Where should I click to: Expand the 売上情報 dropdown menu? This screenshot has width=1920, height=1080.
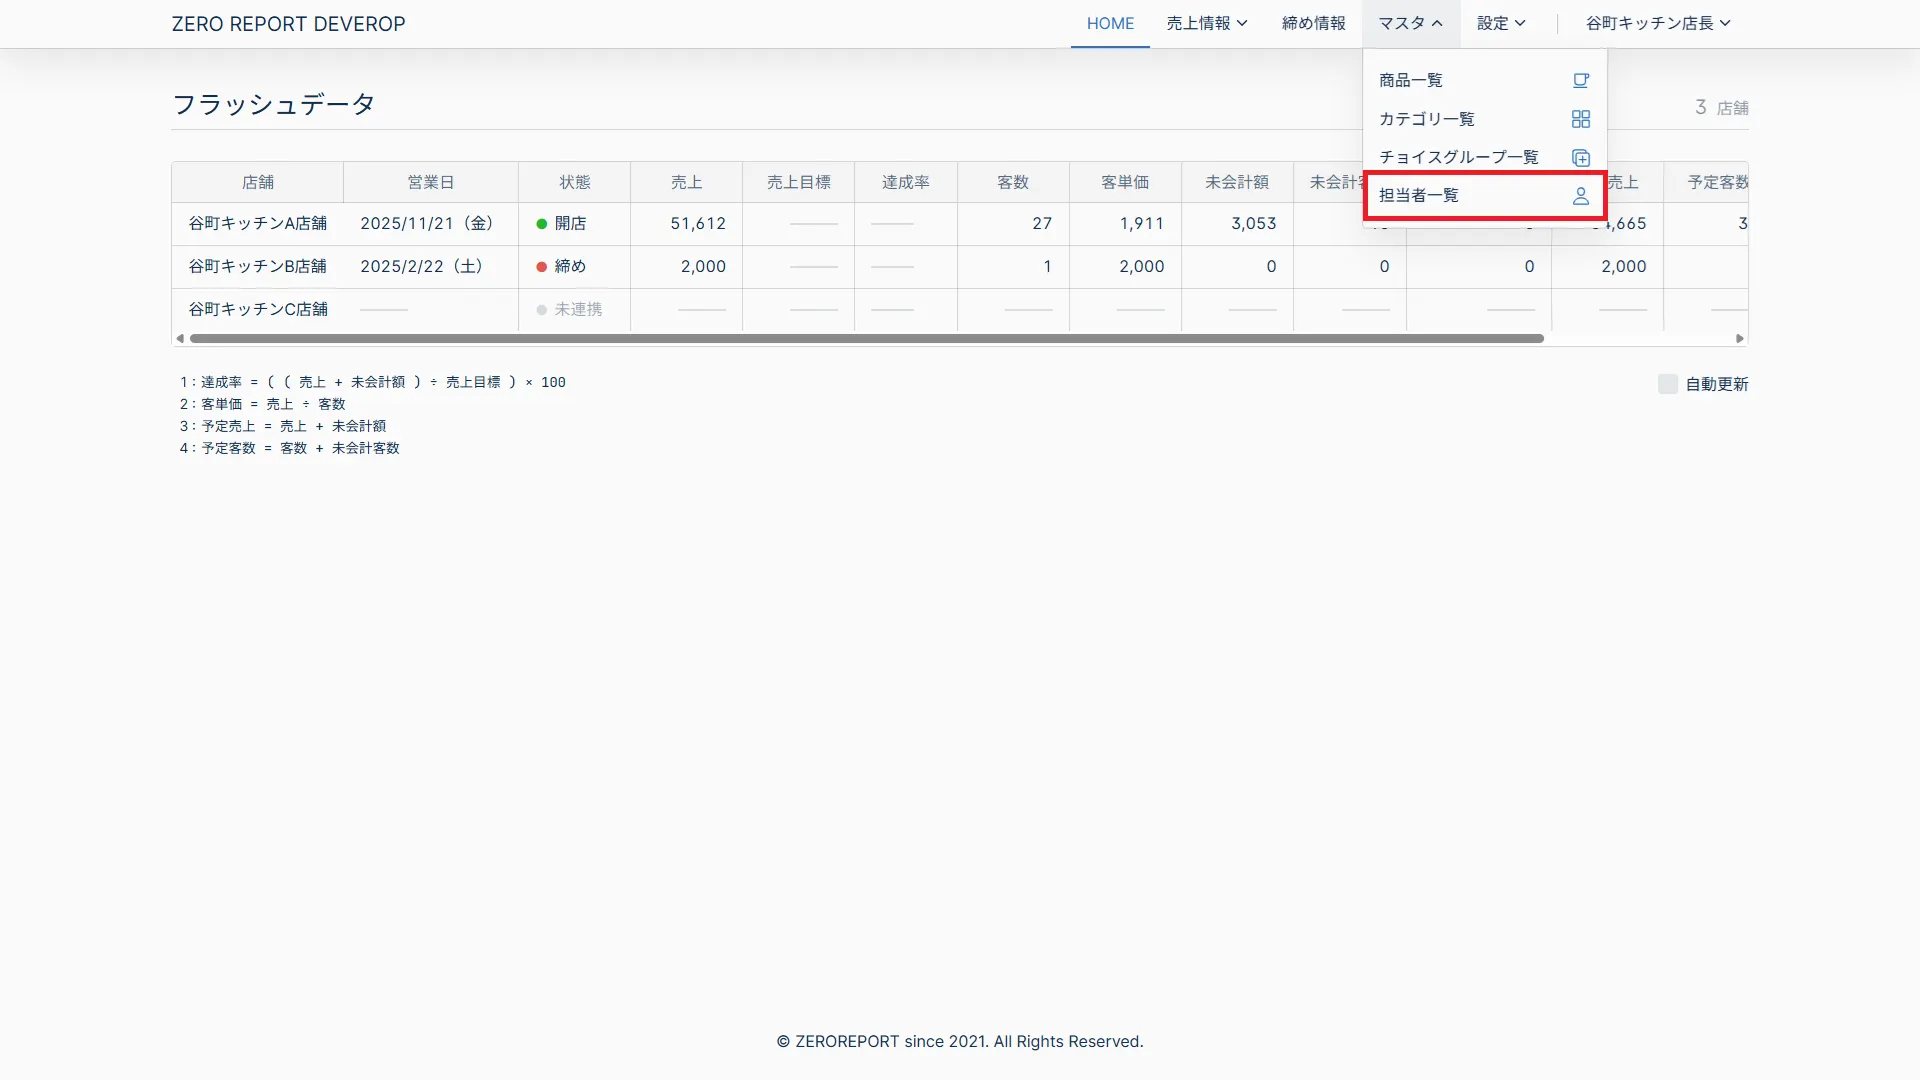pyautogui.click(x=1206, y=23)
